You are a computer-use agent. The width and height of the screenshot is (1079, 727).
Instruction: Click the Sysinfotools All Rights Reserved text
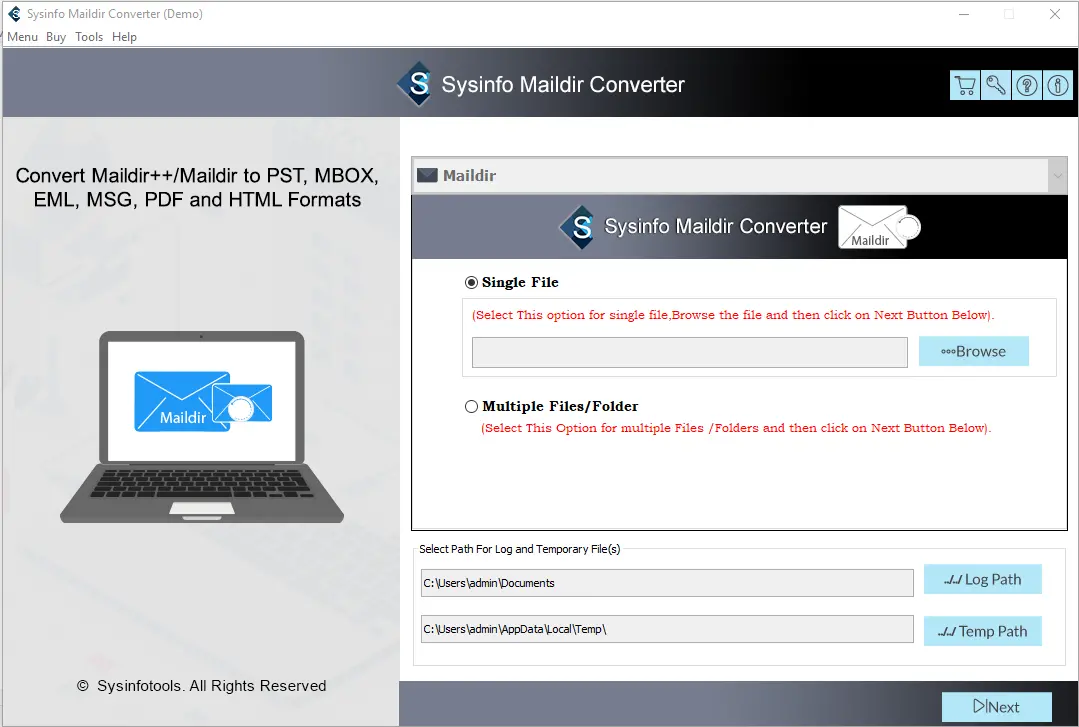pos(202,686)
